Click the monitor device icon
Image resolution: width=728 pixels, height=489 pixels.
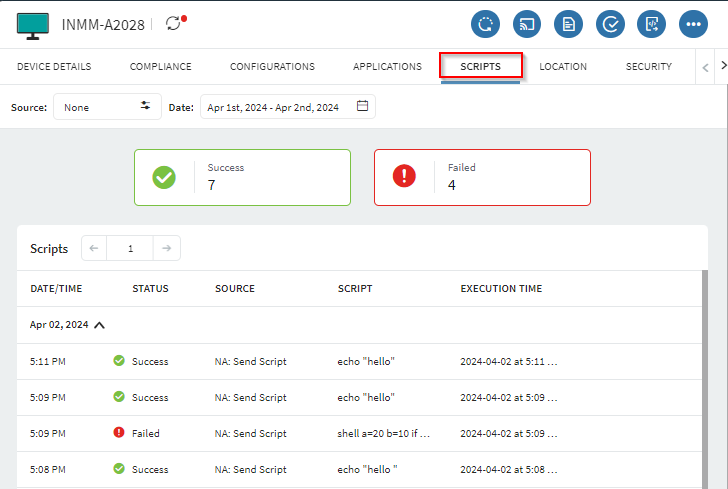[x=33, y=24]
